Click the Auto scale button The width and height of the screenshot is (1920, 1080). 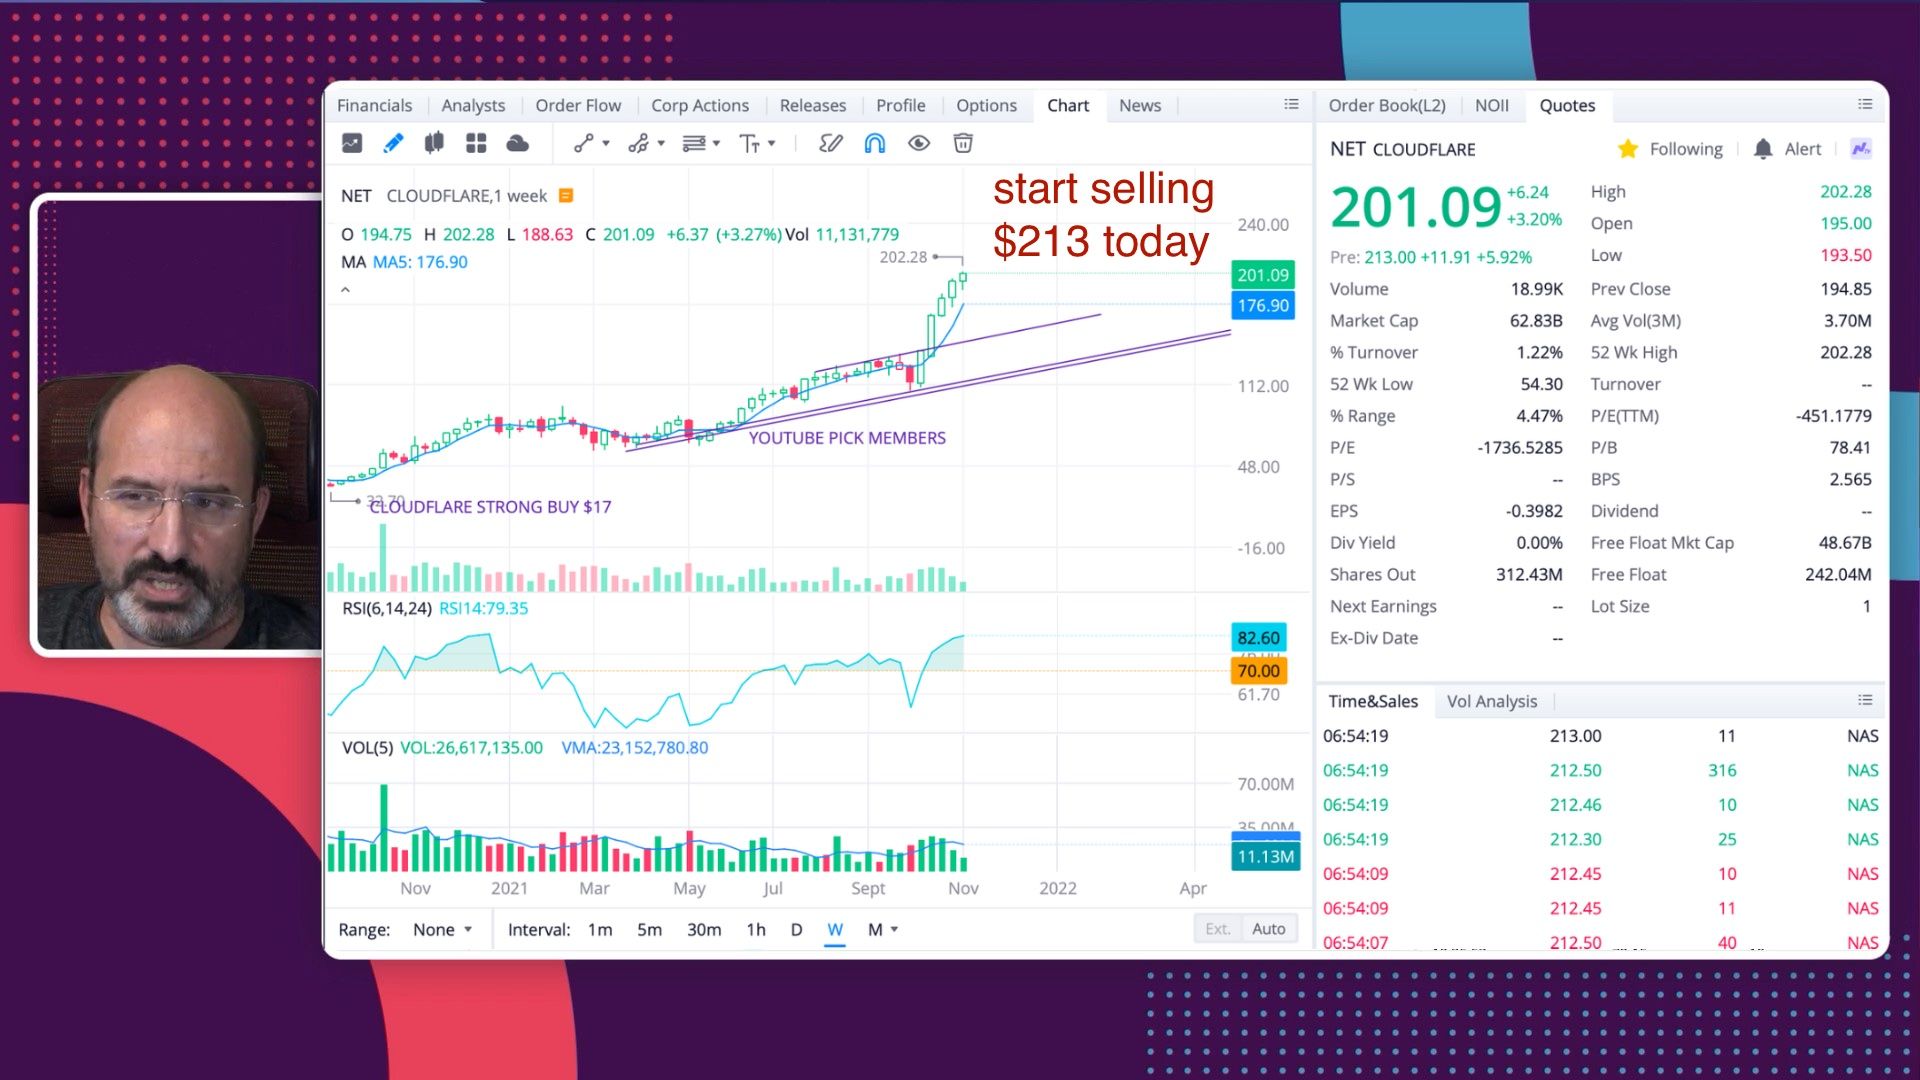[1267, 928]
